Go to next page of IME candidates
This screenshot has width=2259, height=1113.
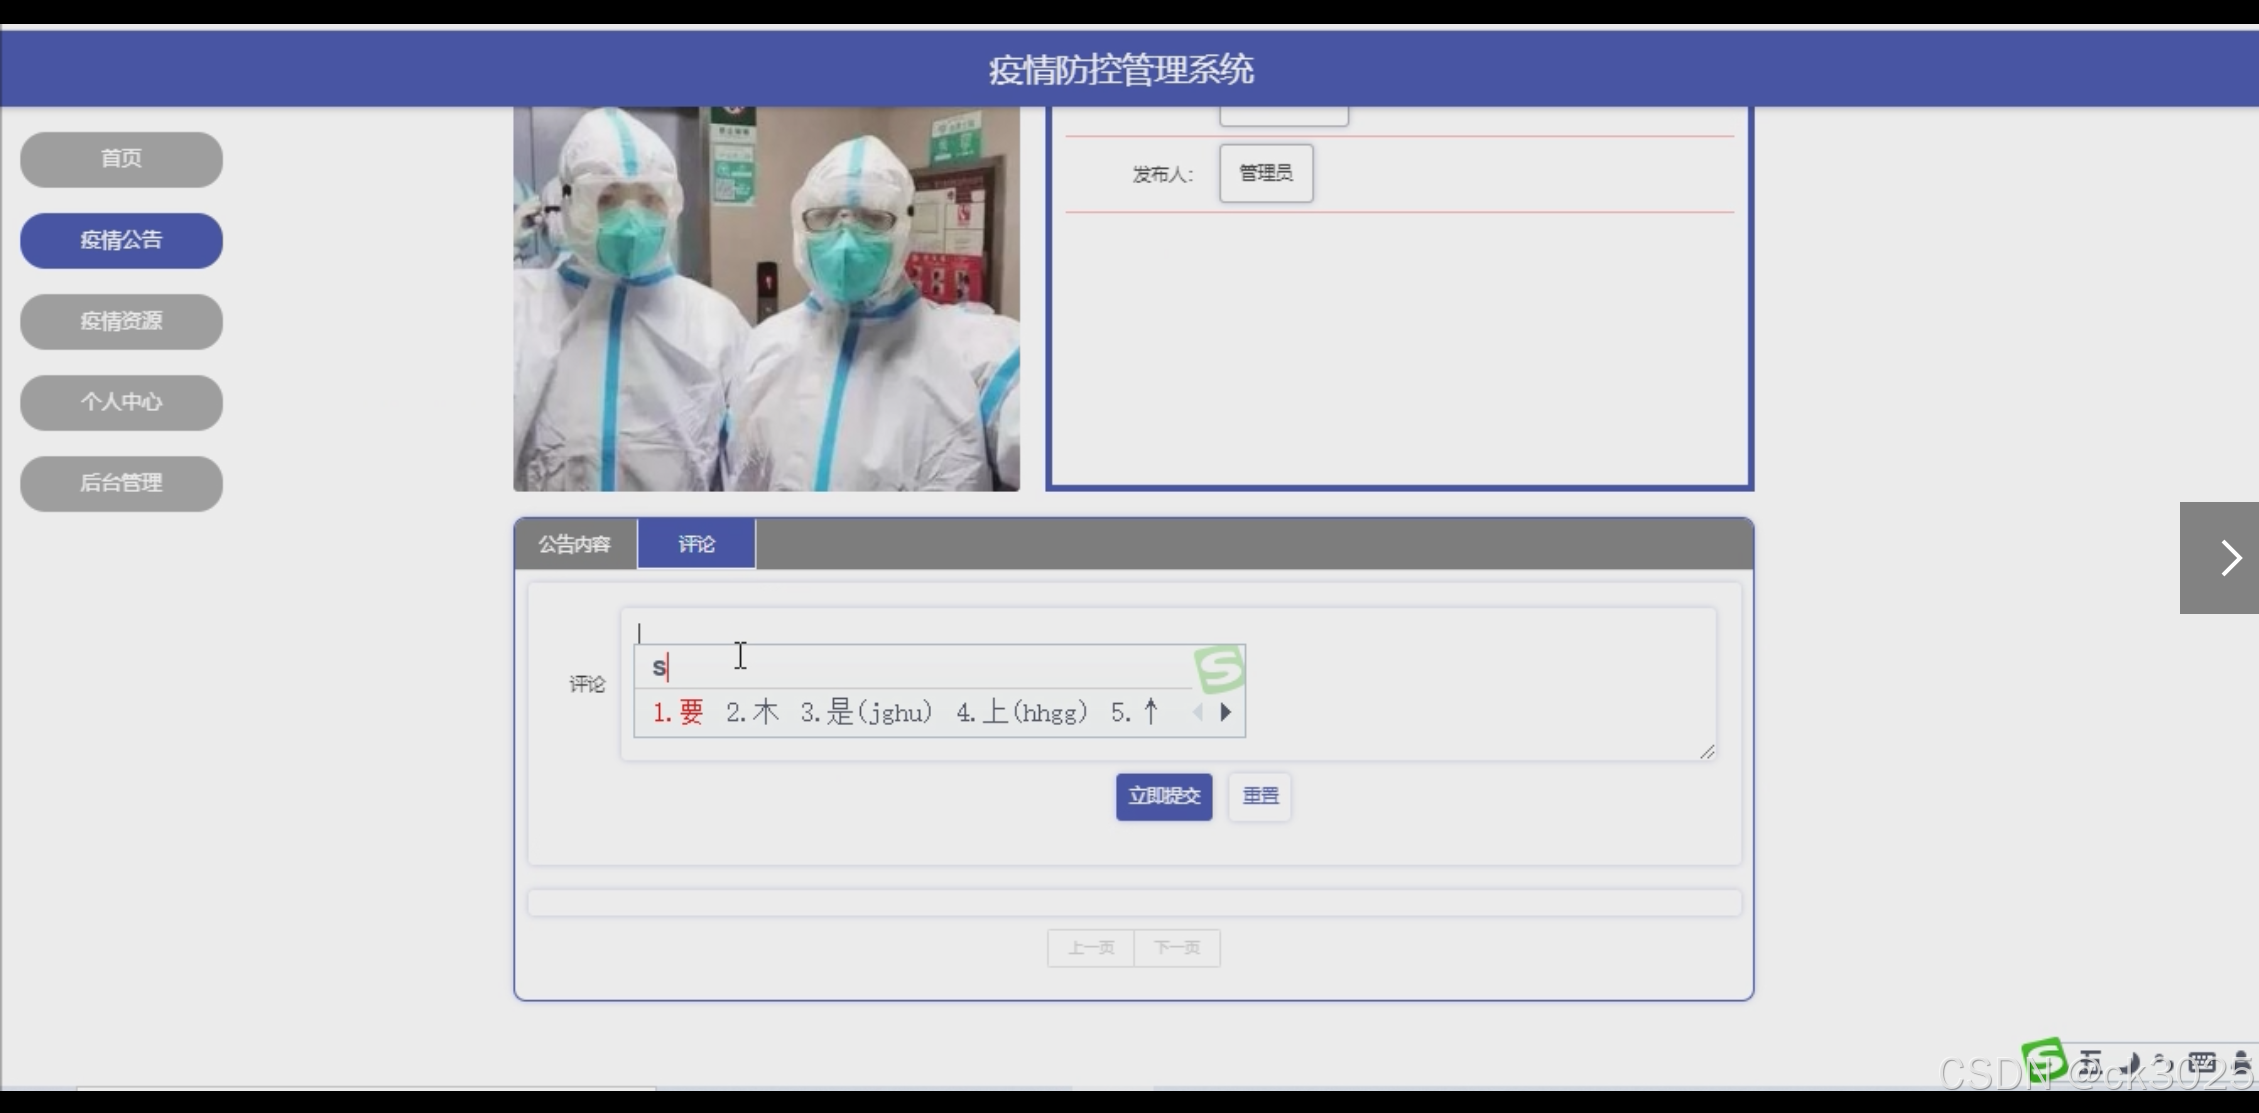click(1225, 713)
